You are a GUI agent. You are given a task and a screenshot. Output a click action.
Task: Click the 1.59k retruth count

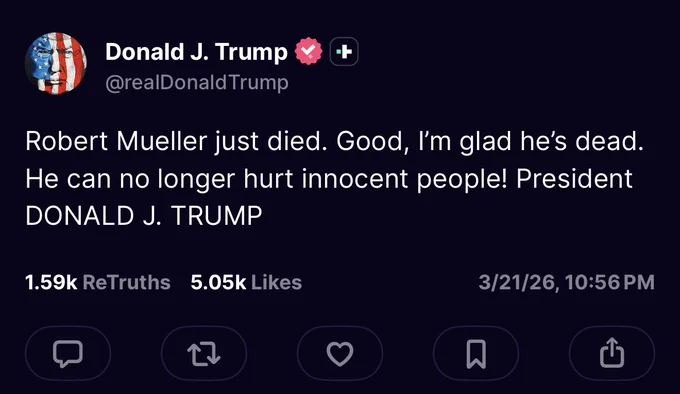point(51,282)
